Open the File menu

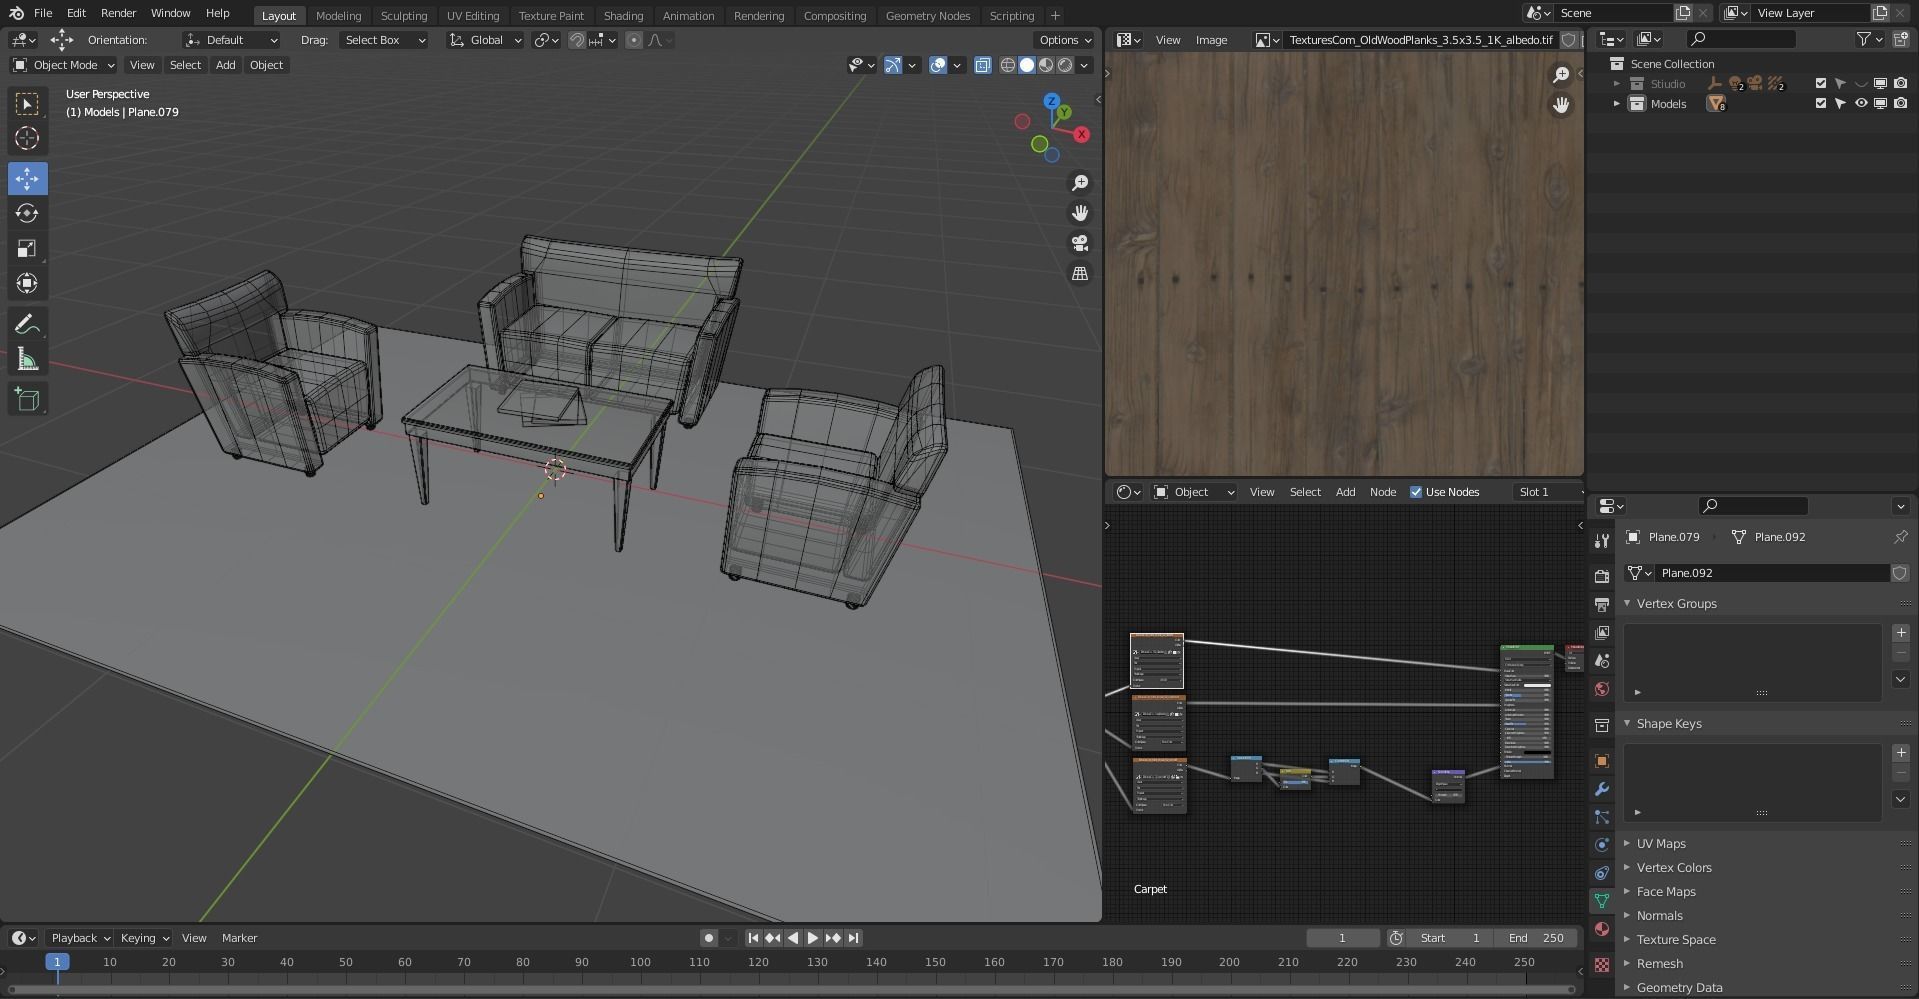(43, 14)
